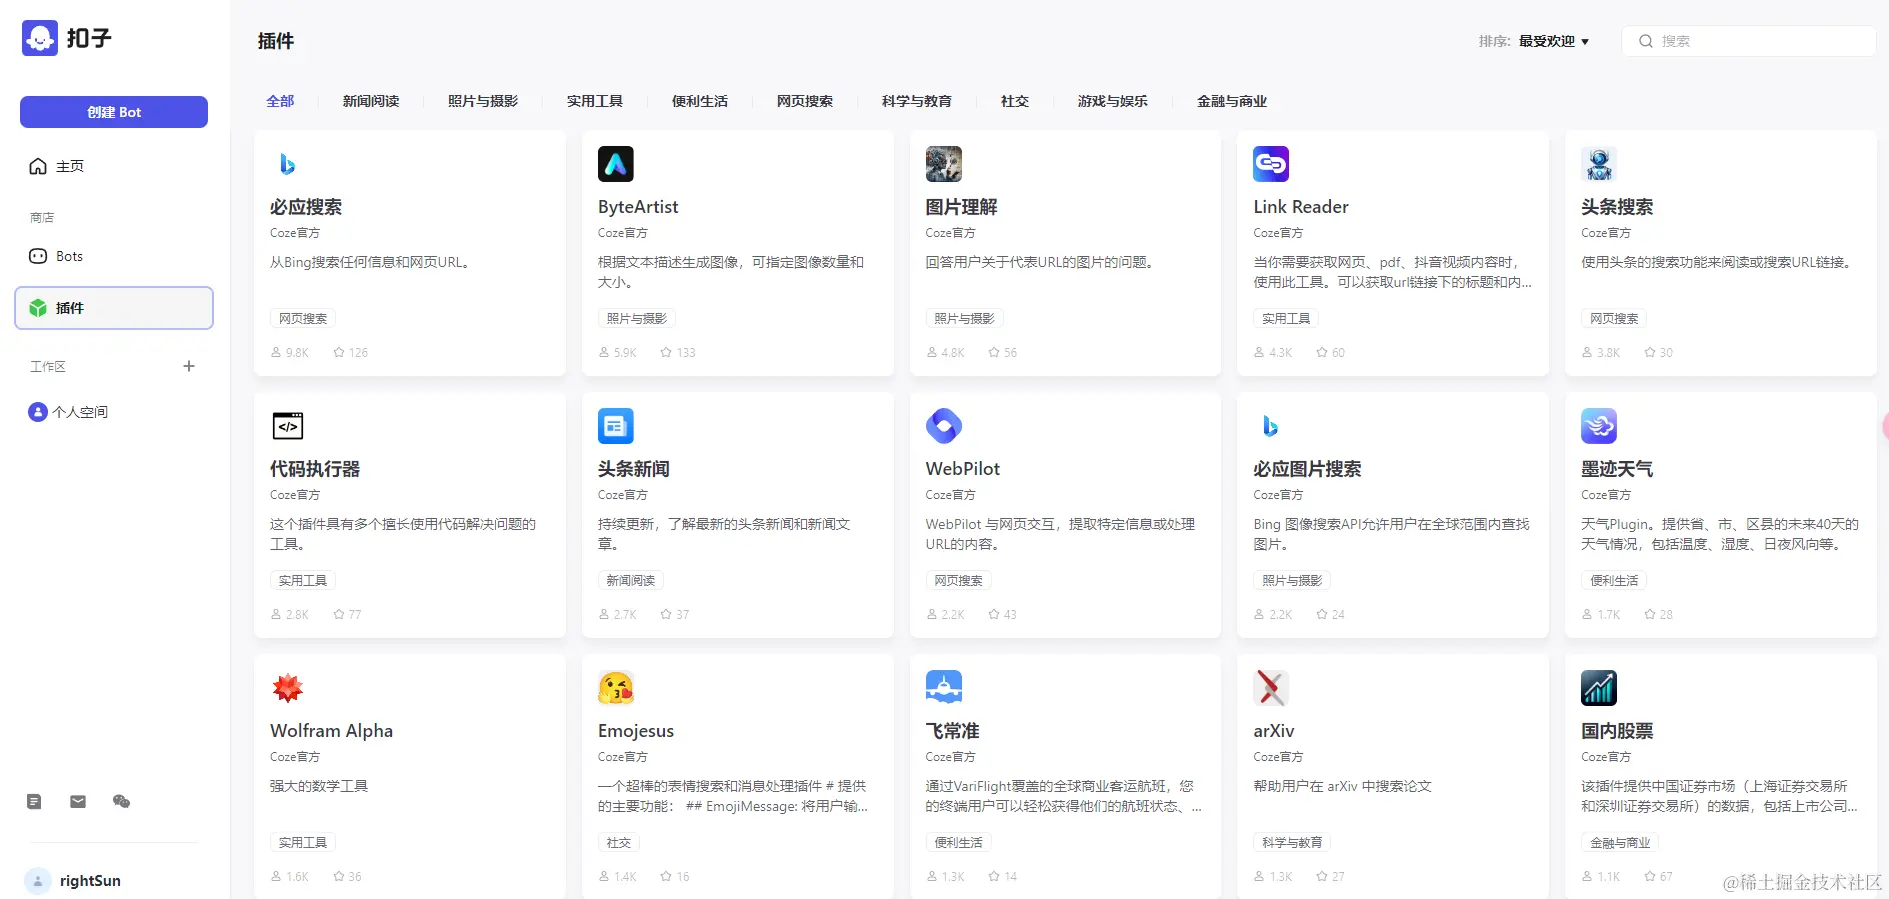
Task: Click the rightSun user avatar
Action: tap(37, 881)
